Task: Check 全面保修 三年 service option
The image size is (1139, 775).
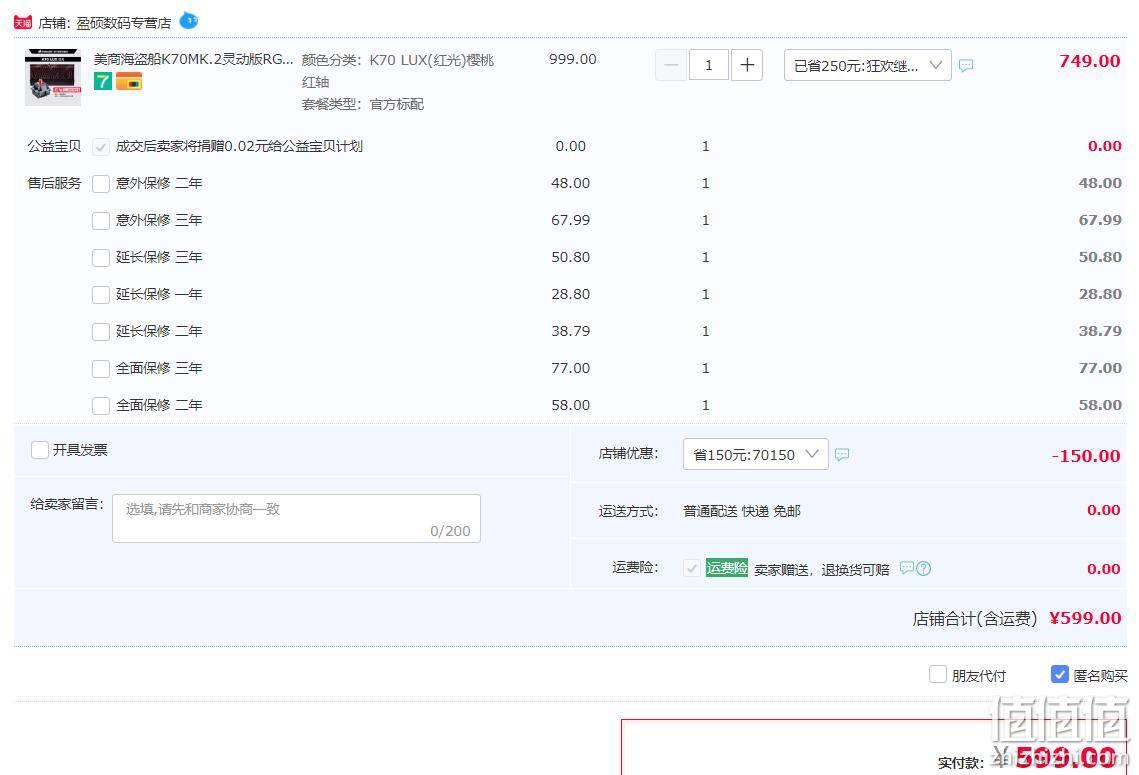Action: pyautogui.click(x=101, y=369)
